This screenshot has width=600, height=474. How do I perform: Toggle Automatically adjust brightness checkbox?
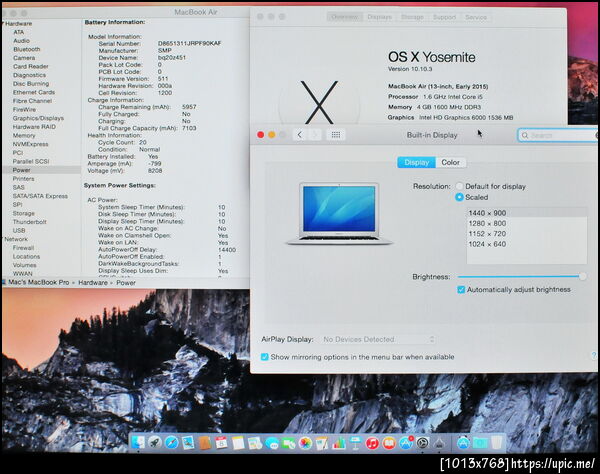pos(461,290)
